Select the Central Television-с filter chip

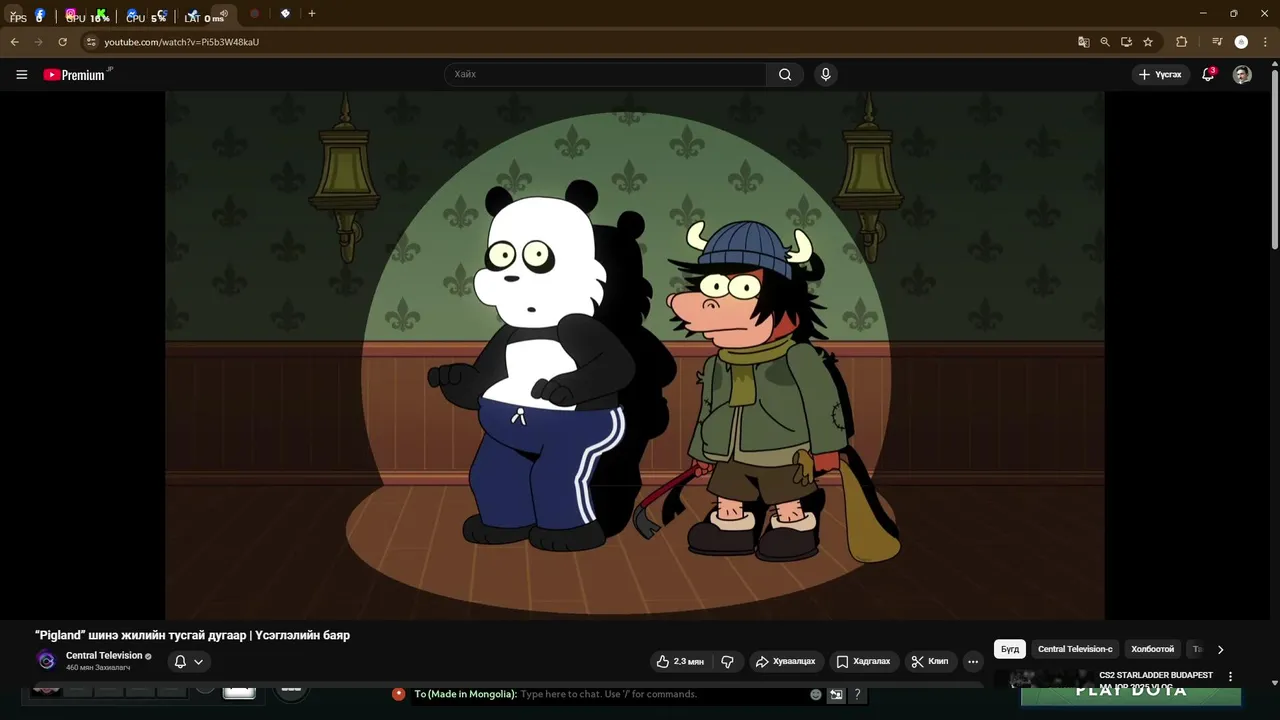(1075, 649)
